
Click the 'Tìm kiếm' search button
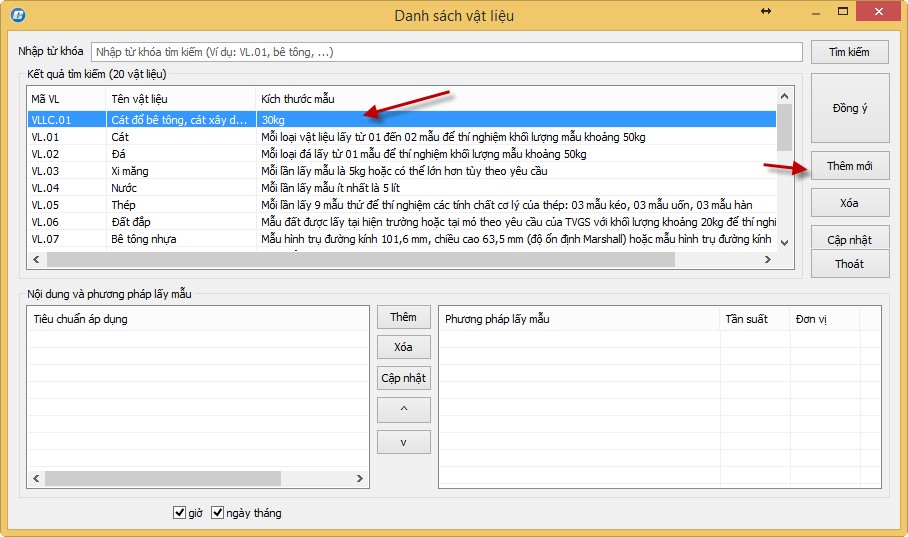pyautogui.click(x=848, y=52)
